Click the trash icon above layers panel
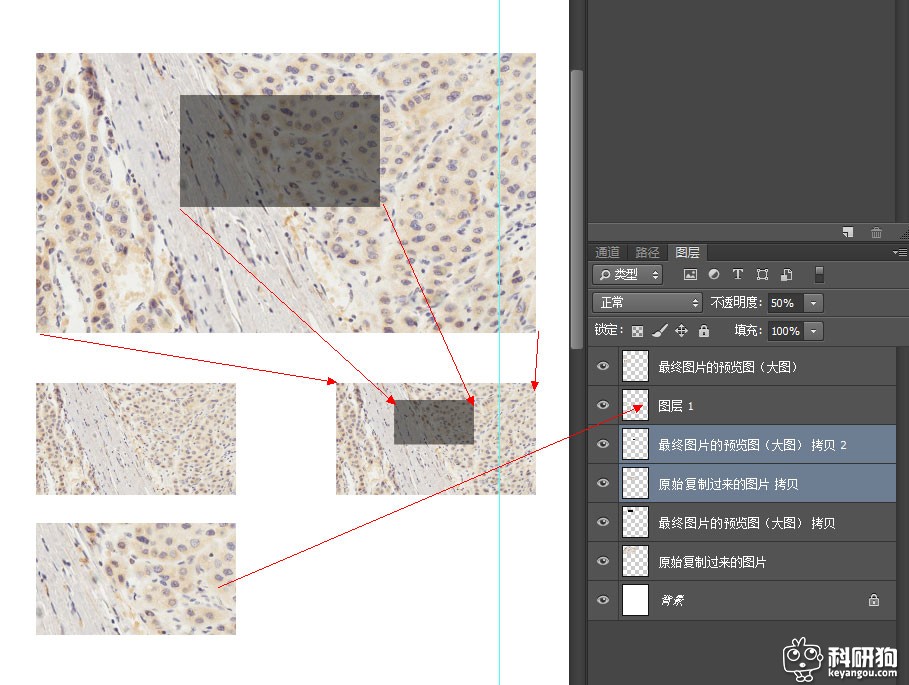 [876, 233]
